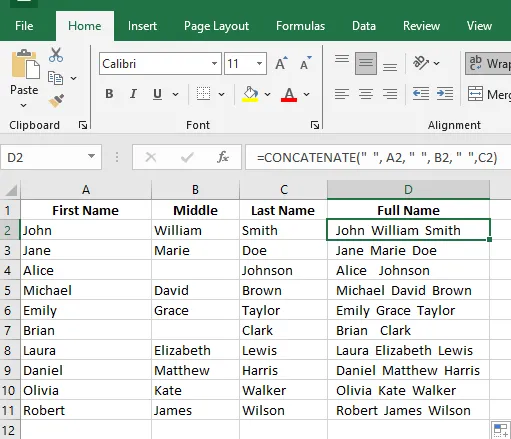Toggle Italic formatting
Image resolution: width=511 pixels, height=439 pixels.
[x=133, y=94]
